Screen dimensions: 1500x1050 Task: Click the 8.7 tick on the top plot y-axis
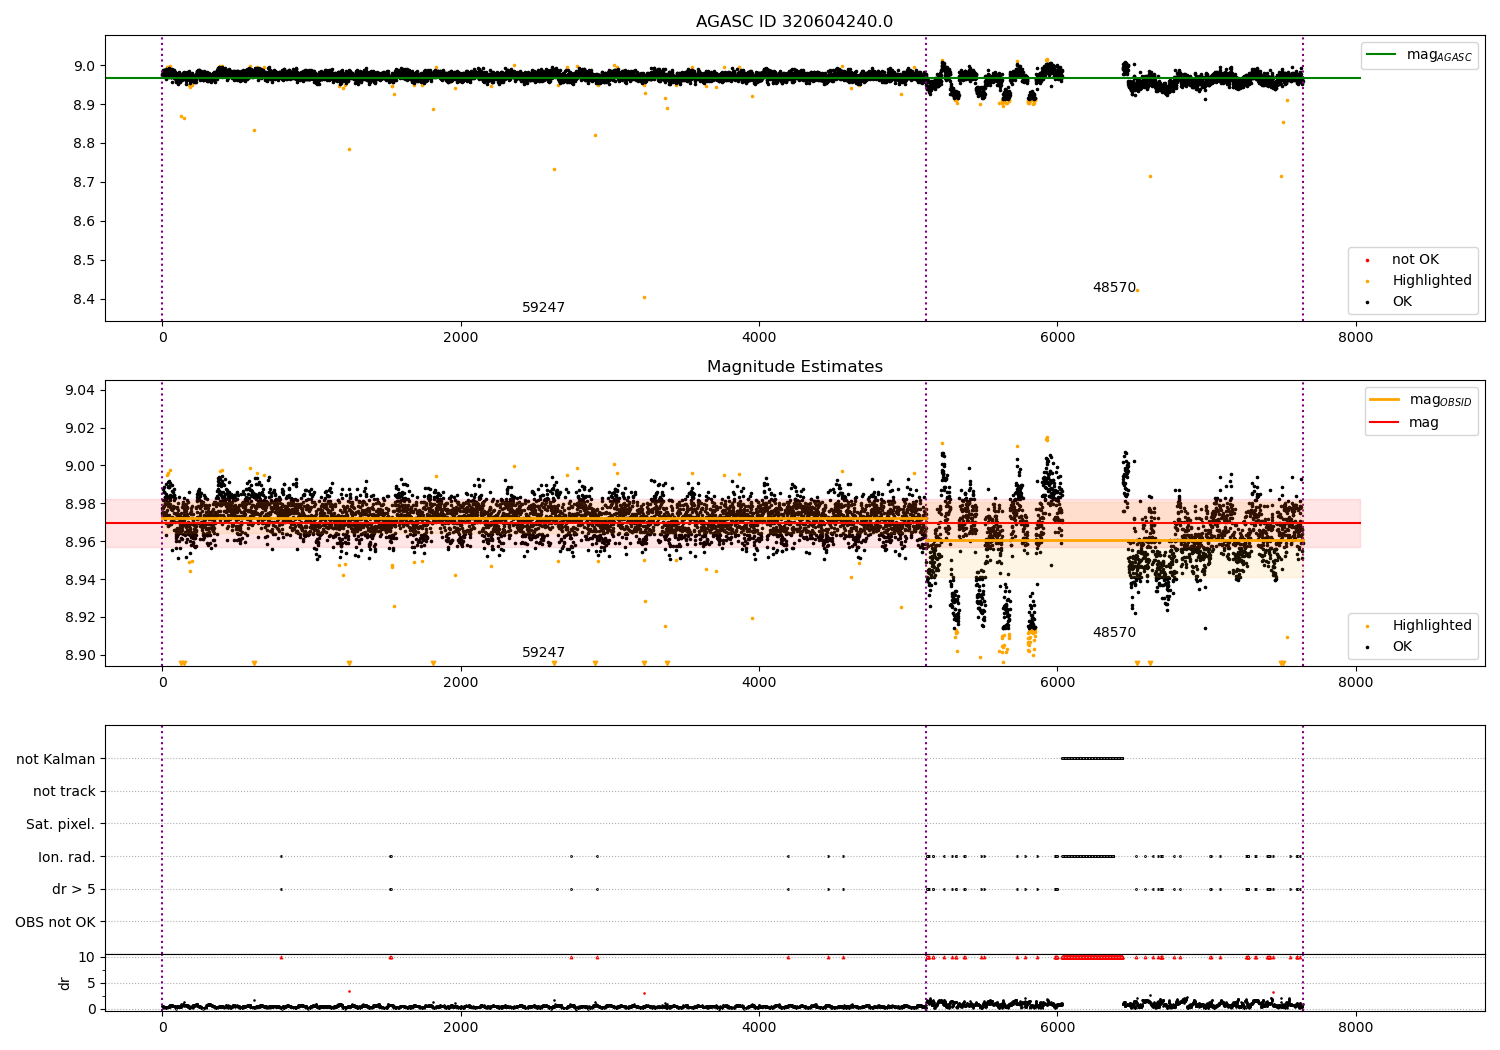tap(84, 183)
